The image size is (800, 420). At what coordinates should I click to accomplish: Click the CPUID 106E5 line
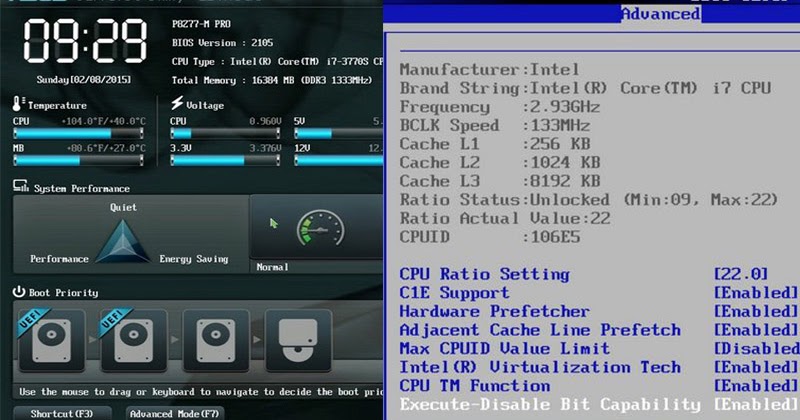[x=490, y=237]
